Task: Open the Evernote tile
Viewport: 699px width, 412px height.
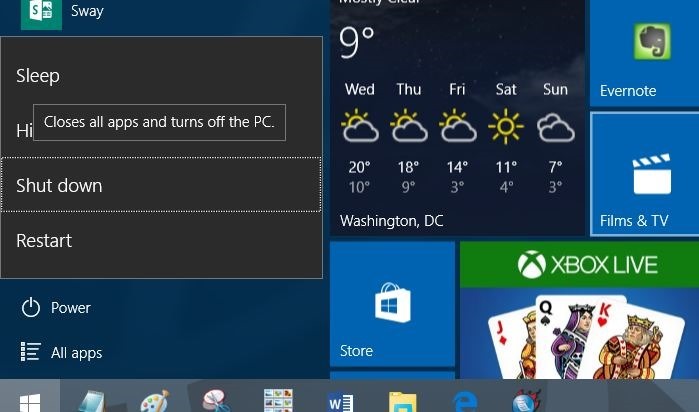Action: (x=644, y=53)
